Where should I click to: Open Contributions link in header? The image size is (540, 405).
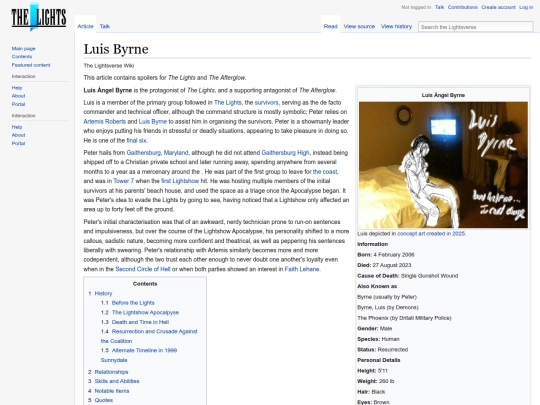click(463, 7)
